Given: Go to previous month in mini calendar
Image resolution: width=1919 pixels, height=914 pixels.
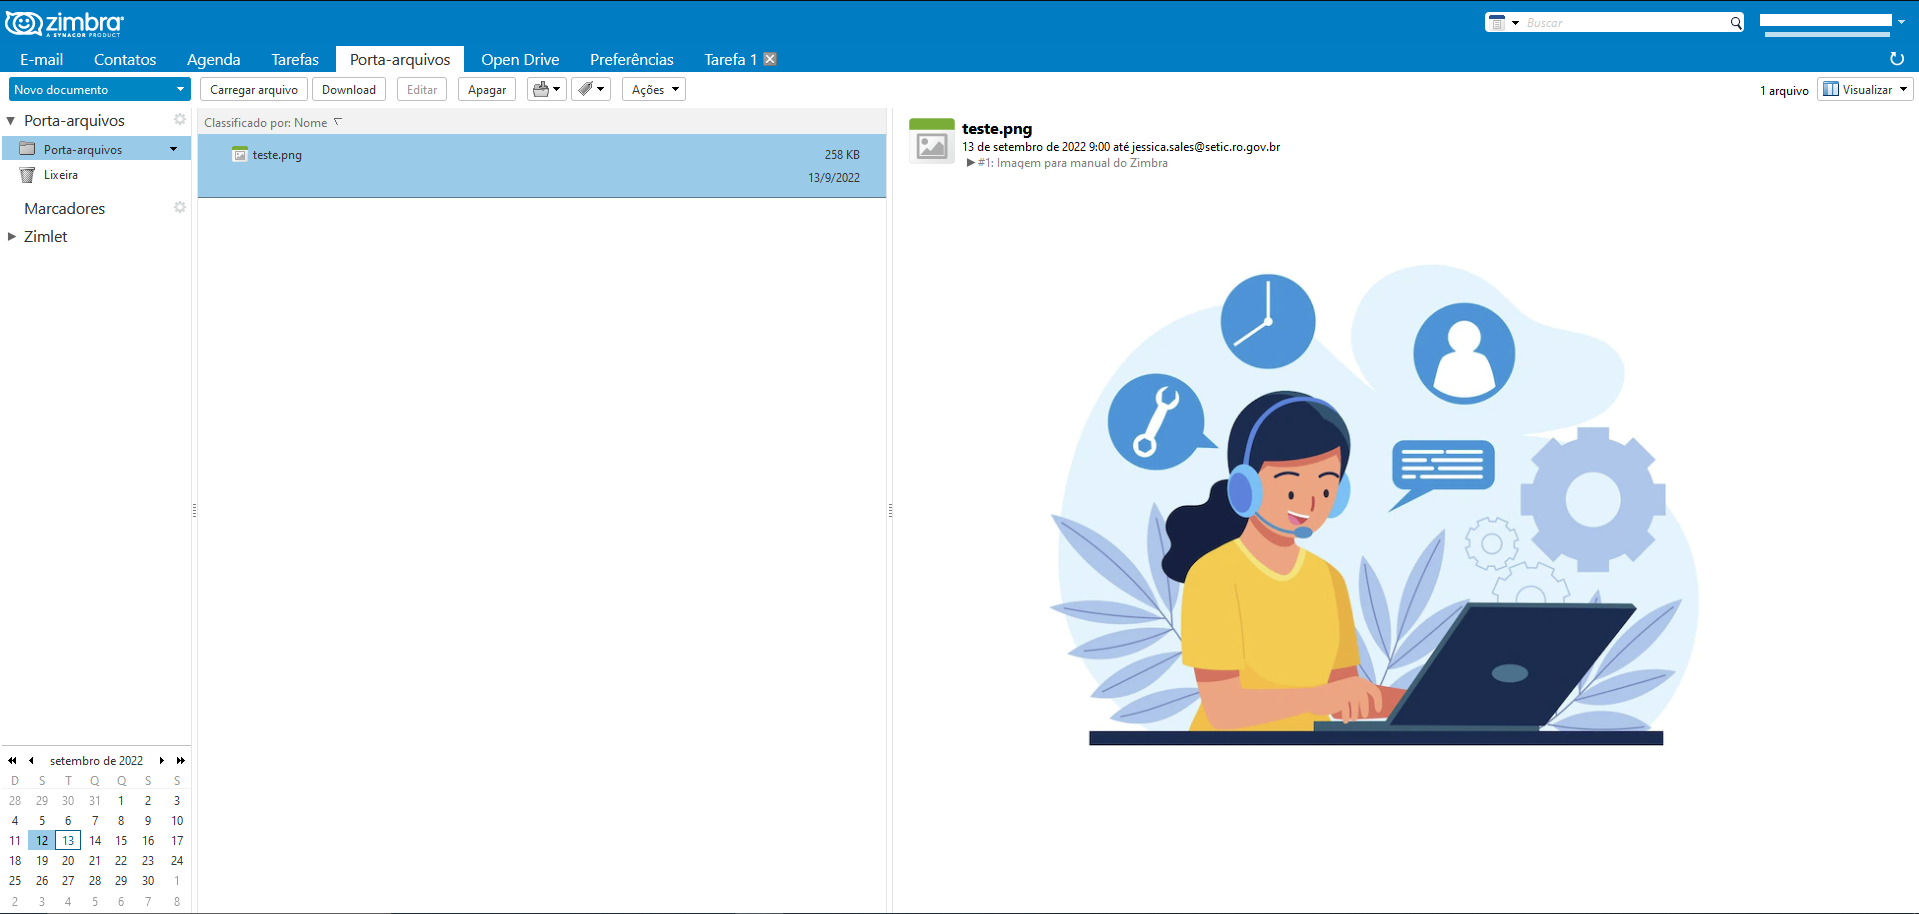Looking at the screenshot, I should pyautogui.click(x=31, y=761).
